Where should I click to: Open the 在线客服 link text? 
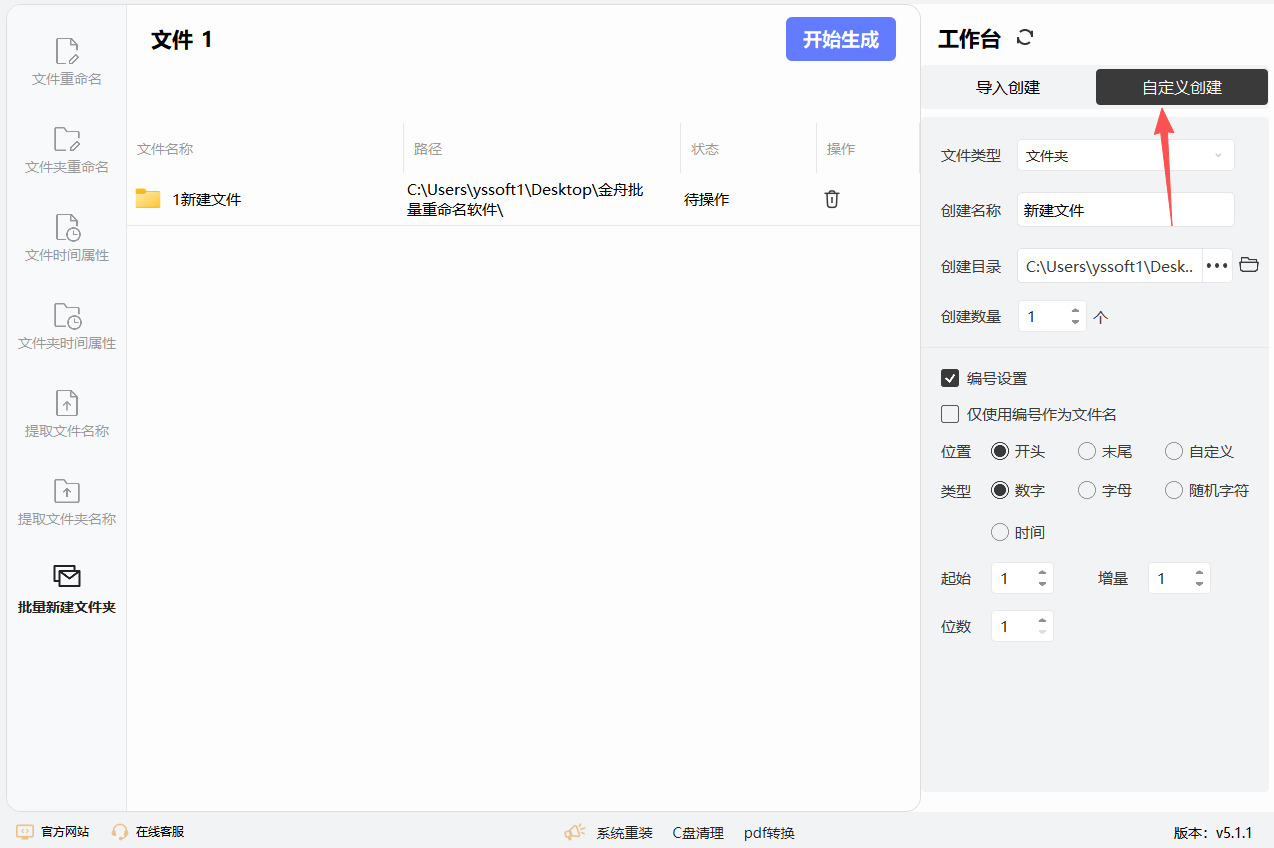(160, 832)
